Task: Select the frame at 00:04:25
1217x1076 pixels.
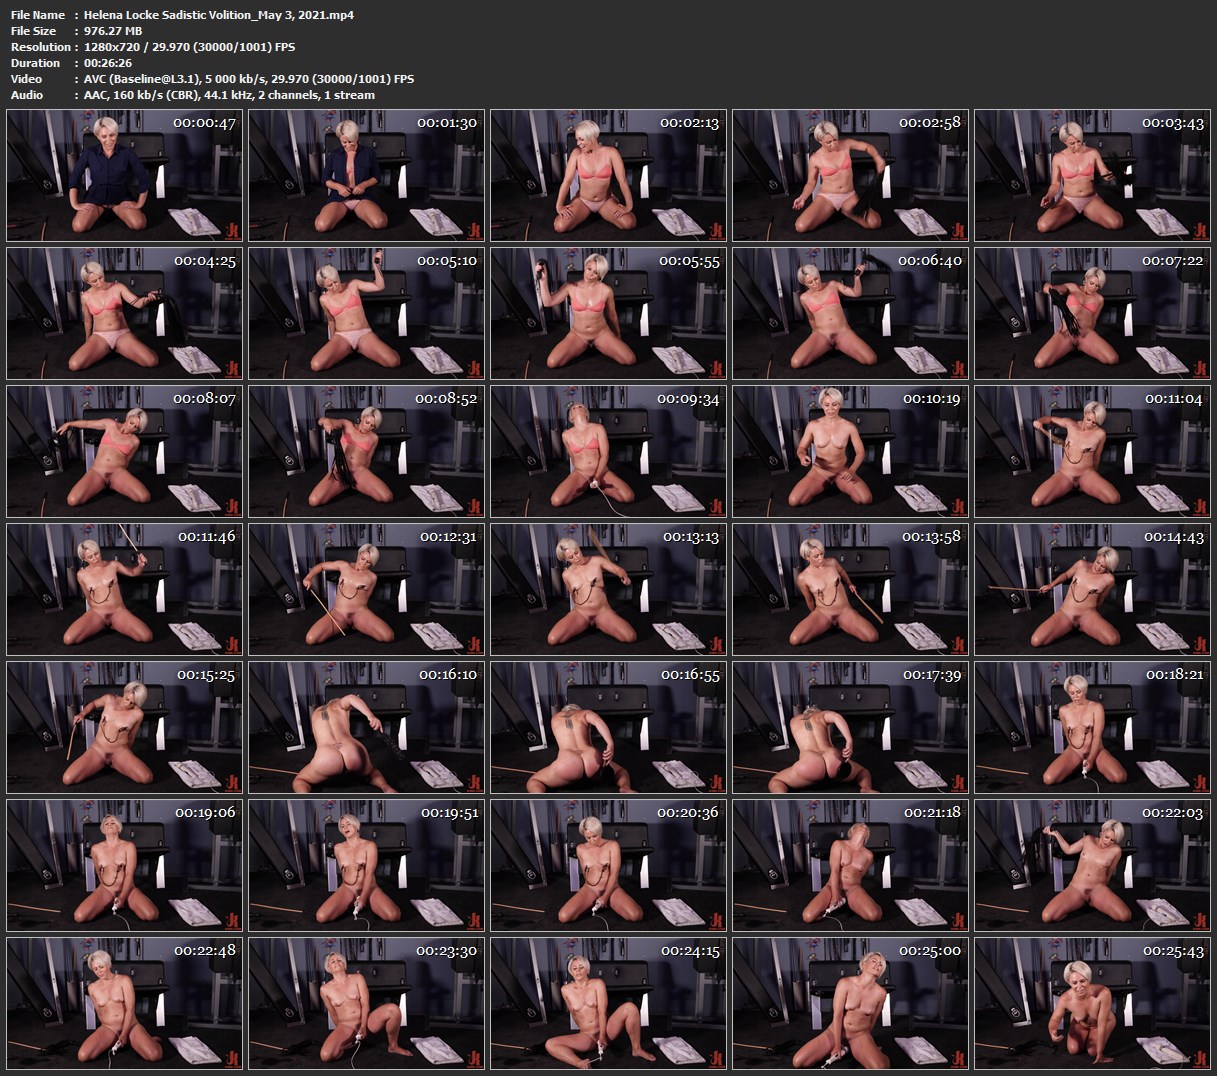Action: coord(125,313)
